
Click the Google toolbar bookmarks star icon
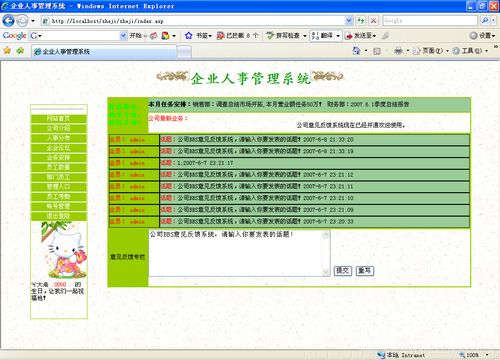coord(189,35)
